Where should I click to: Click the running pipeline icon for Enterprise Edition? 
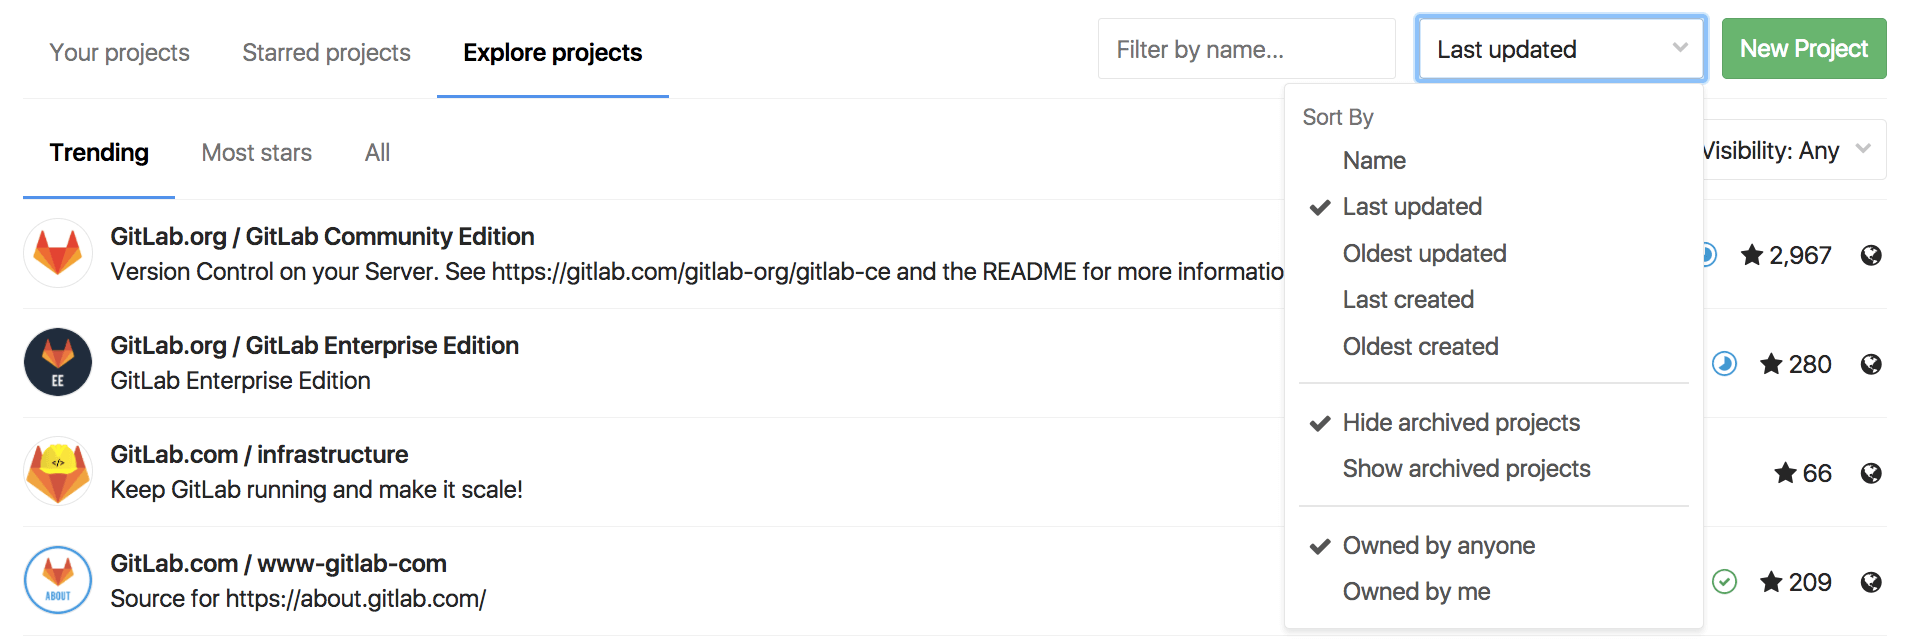(x=1724, y=364)
